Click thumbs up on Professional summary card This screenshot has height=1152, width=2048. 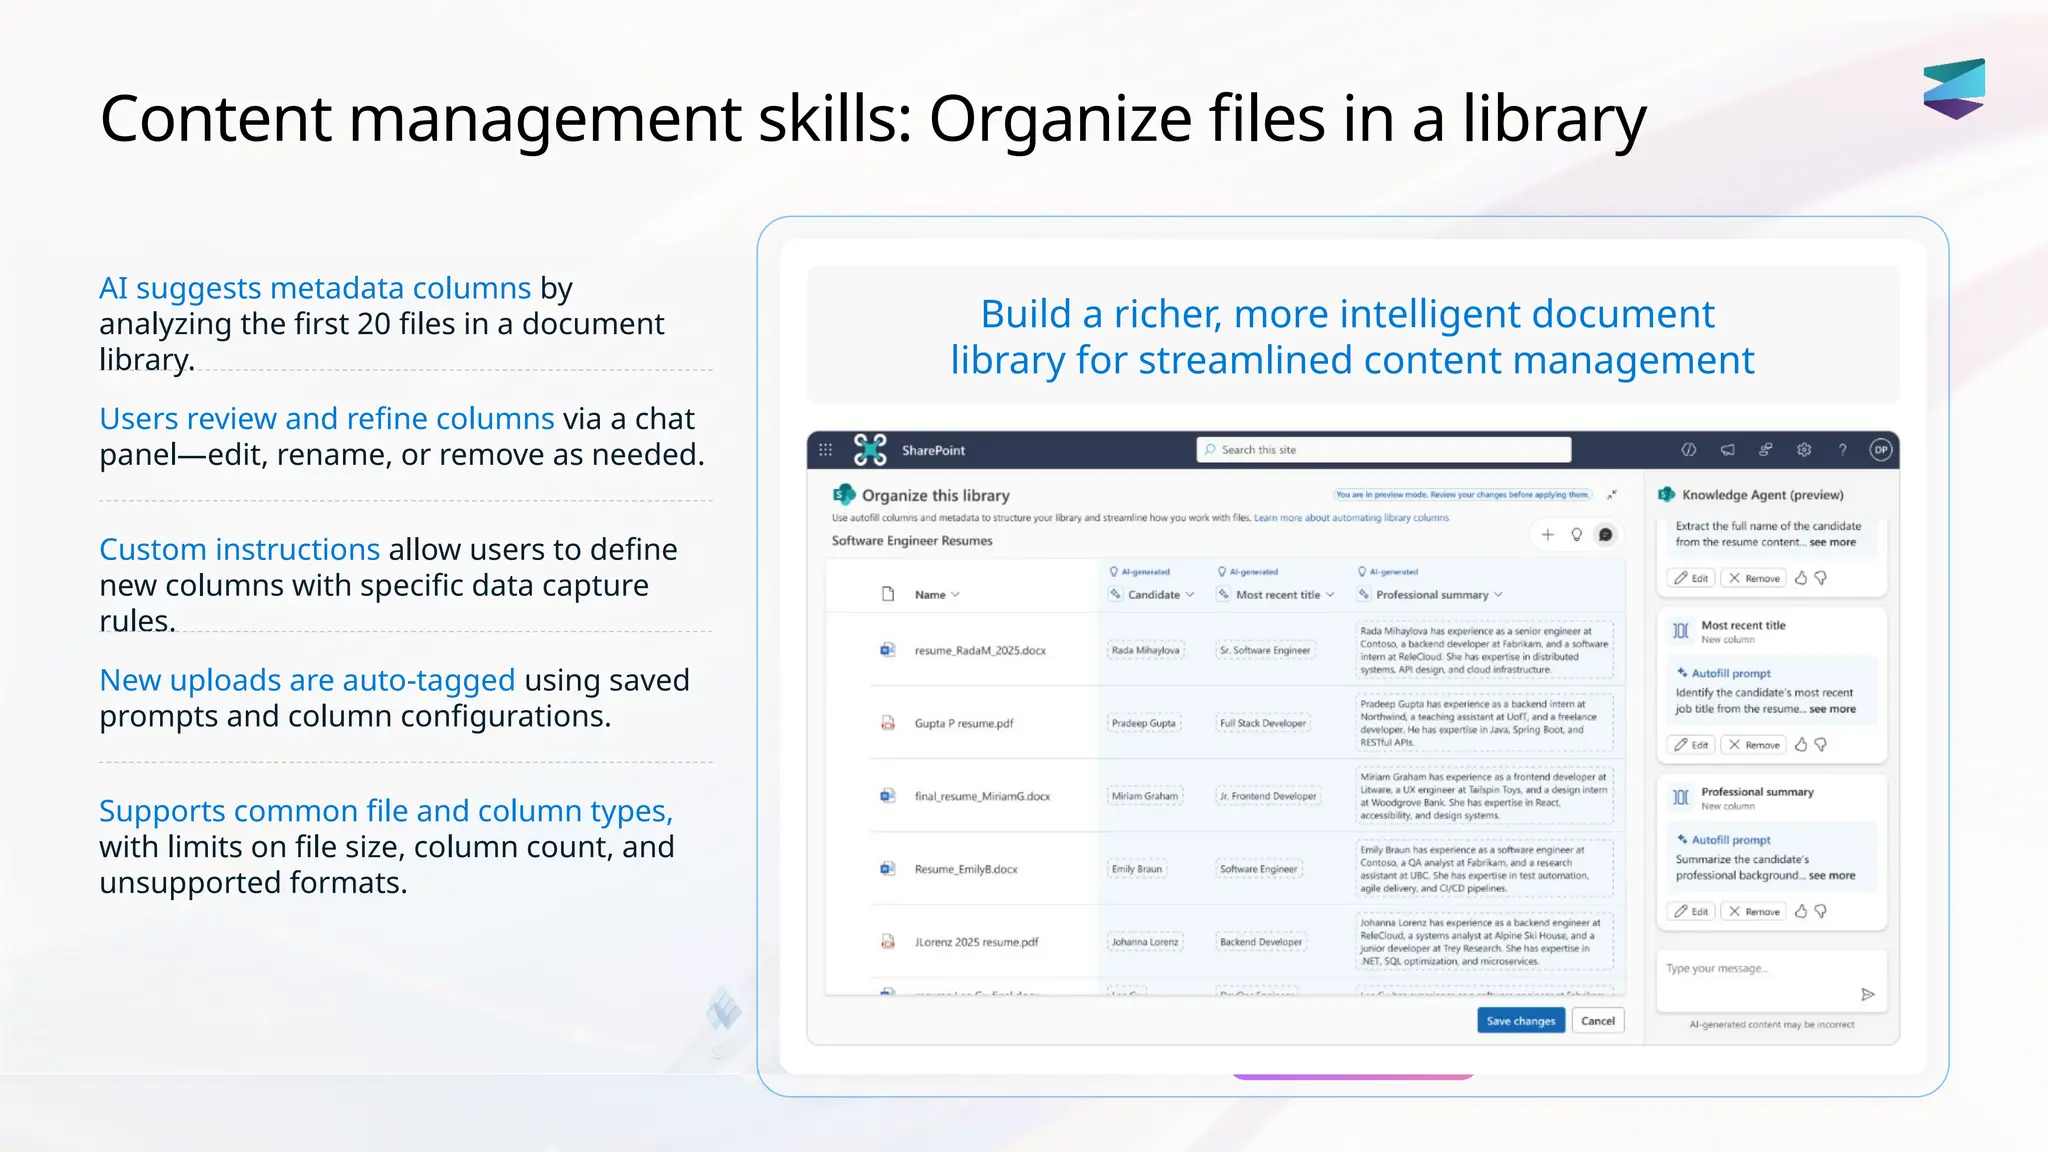tap(1801, 911)
